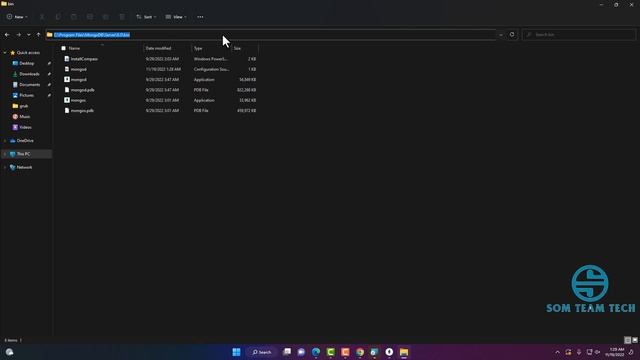The height and width of the screenshot is (360, 640).
Task: Switch to details view in status bar
Action: click(628, 340)
